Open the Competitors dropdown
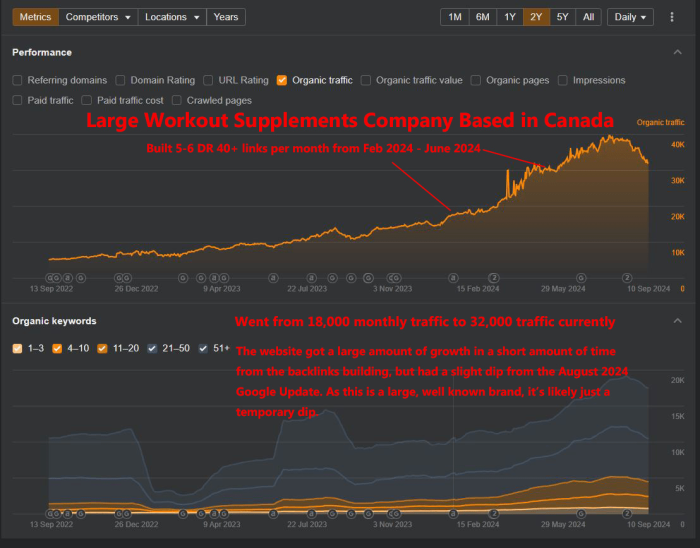 pyautogui.click(x=98, y=17)
